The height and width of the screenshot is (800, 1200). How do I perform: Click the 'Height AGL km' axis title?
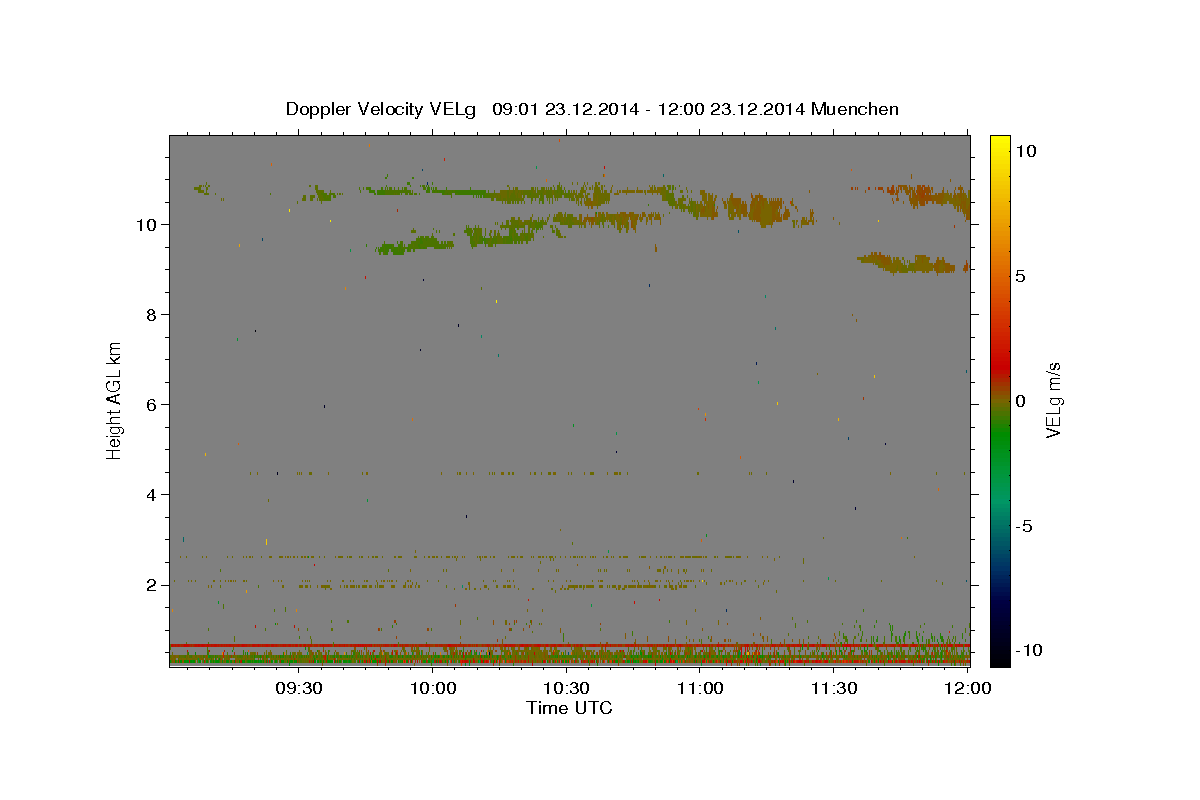pos(114,399)
